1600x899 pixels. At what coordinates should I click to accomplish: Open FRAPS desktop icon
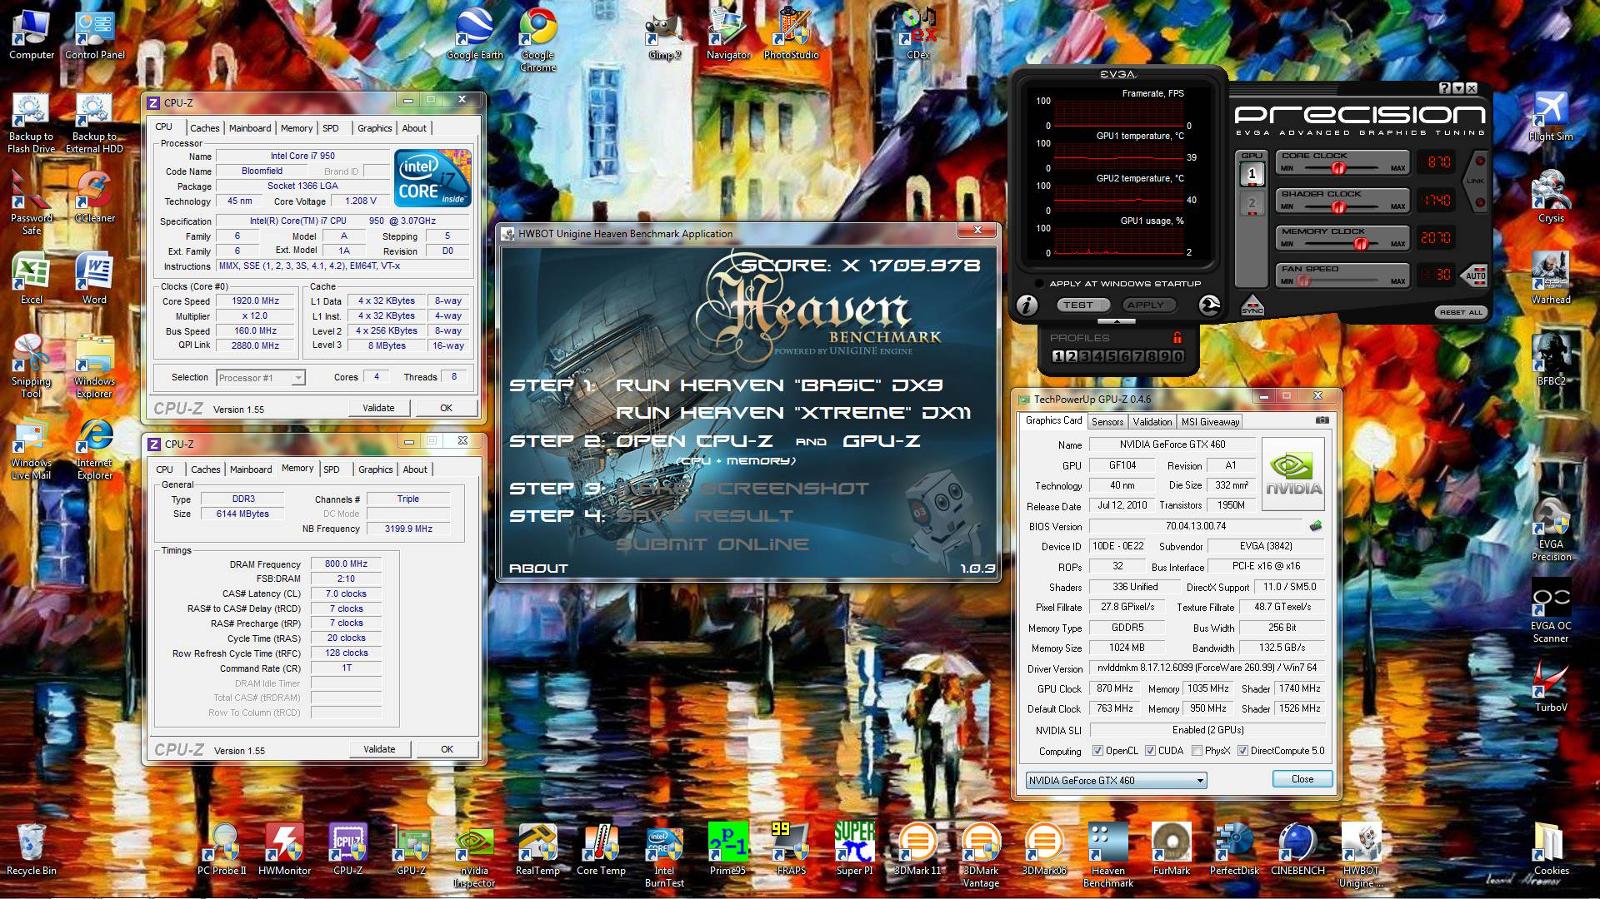tap(791, 850)
